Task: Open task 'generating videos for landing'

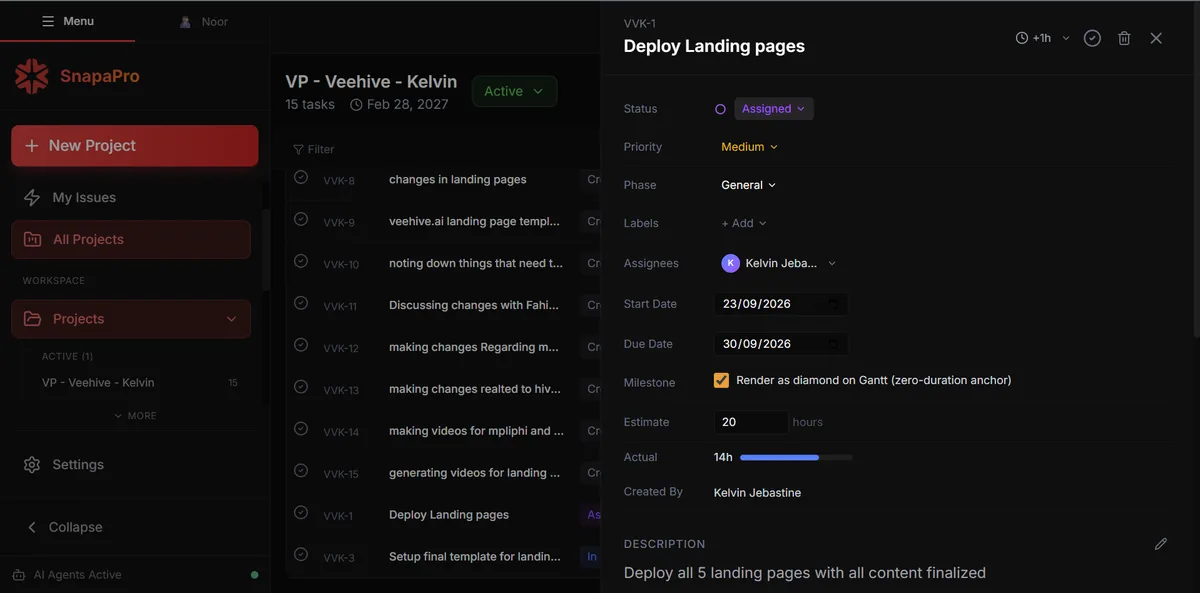Action: pyautogui.click(x=474, y=473)
